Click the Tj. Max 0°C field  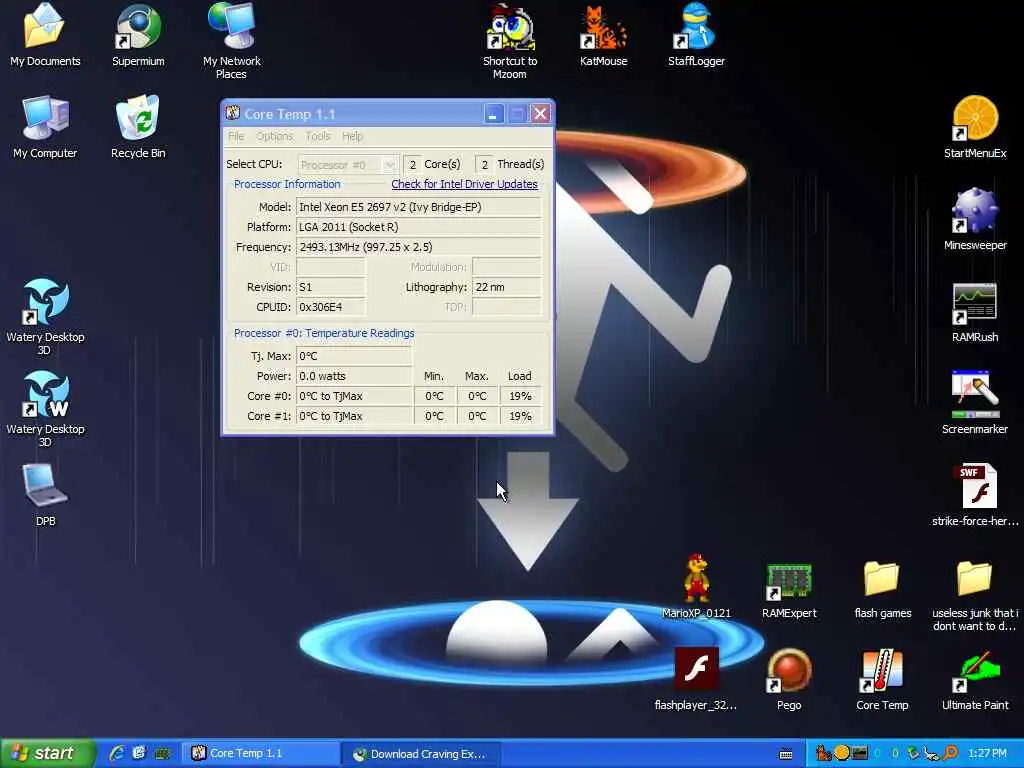coord(354,356)
